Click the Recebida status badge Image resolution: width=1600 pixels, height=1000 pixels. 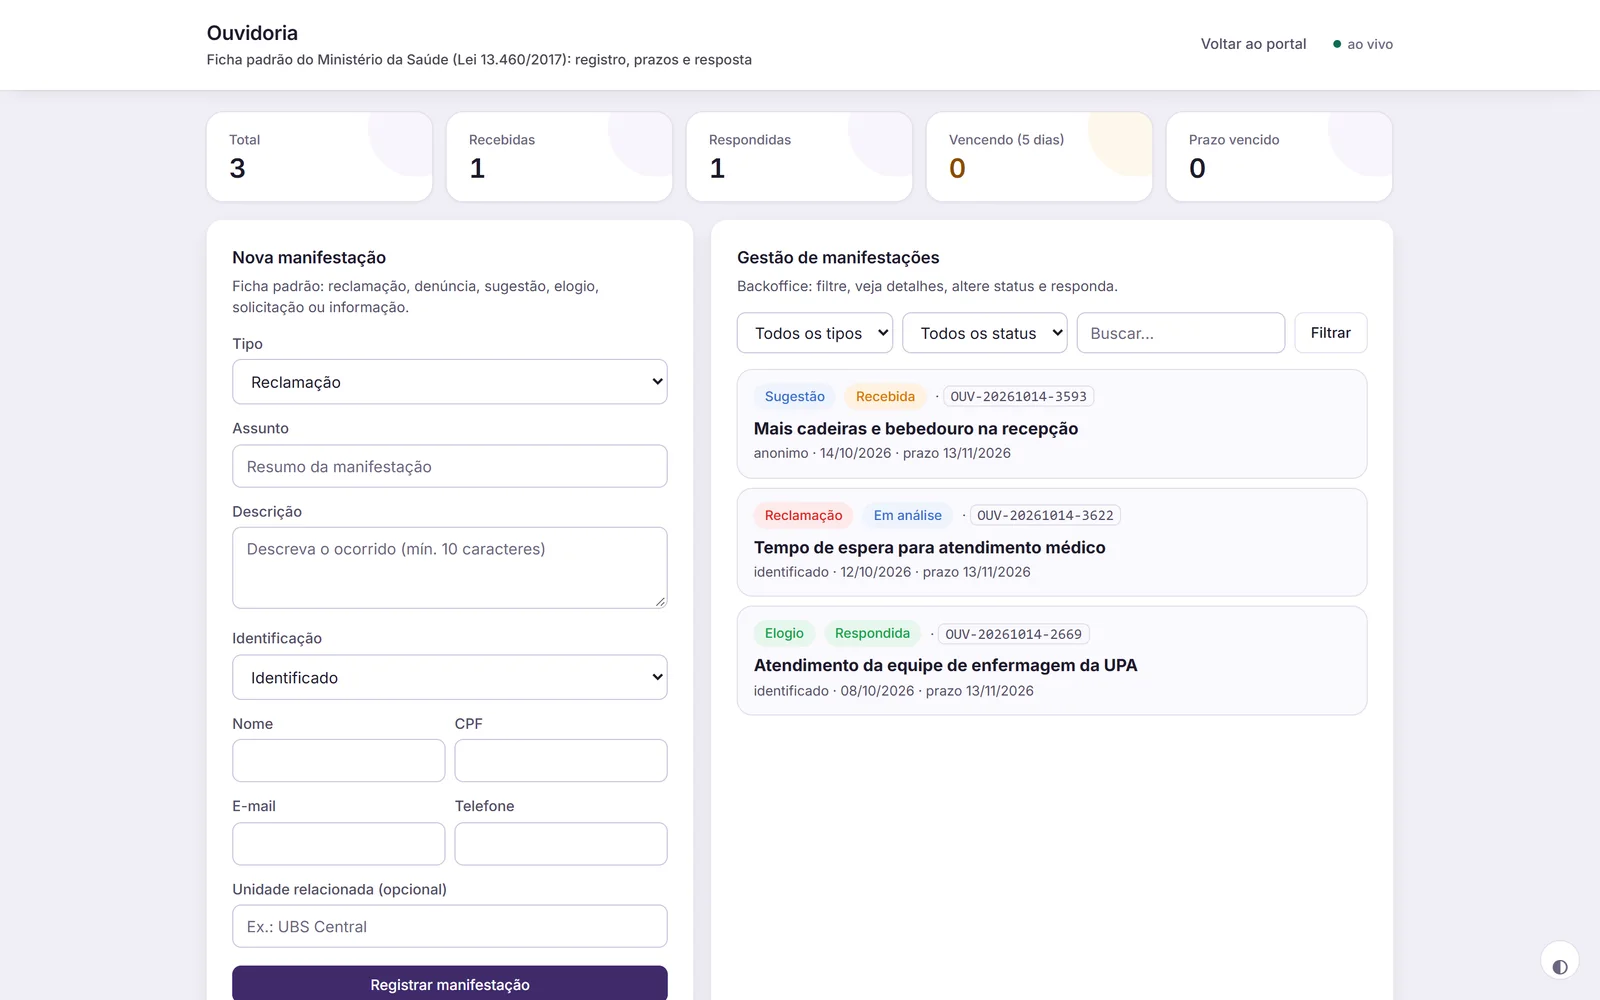pyautogui.click(x=885, y=396)
